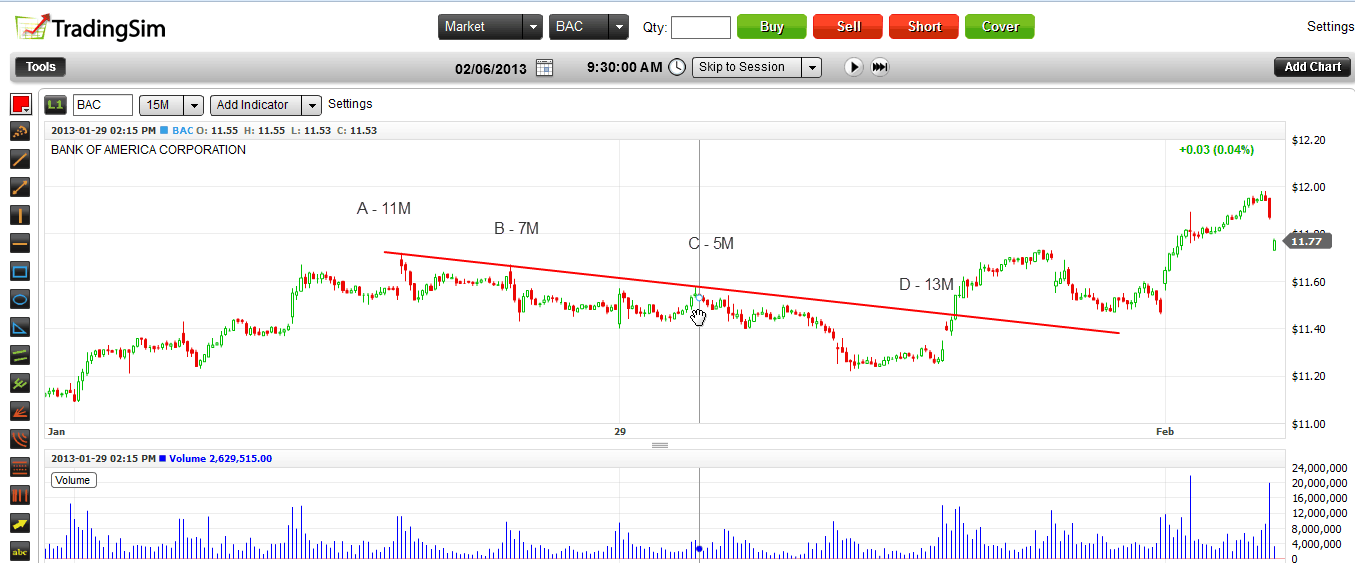This screenshot has width=1355, height=563.
Task: Click the green Buy button
Action: 771,27
